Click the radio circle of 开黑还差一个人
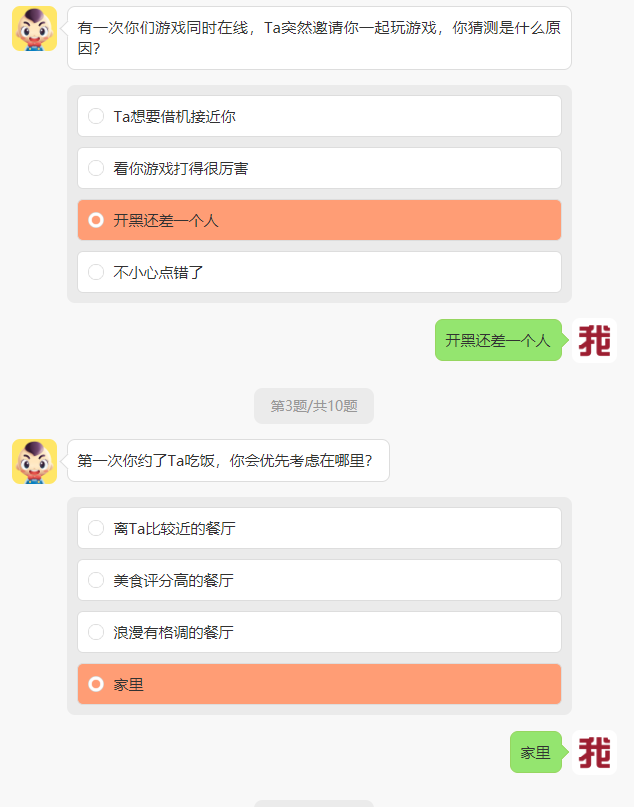This screenshot has height=807, width=636. [x=96, y=220]
